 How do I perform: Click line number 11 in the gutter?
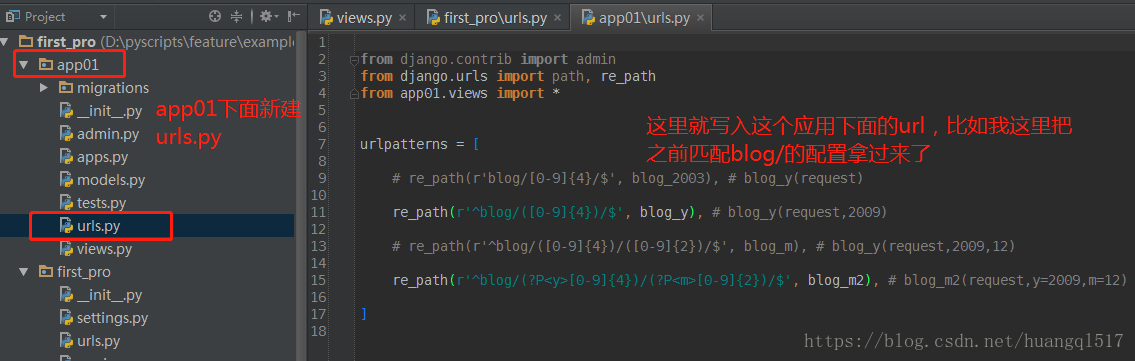[x=319, y=212]
